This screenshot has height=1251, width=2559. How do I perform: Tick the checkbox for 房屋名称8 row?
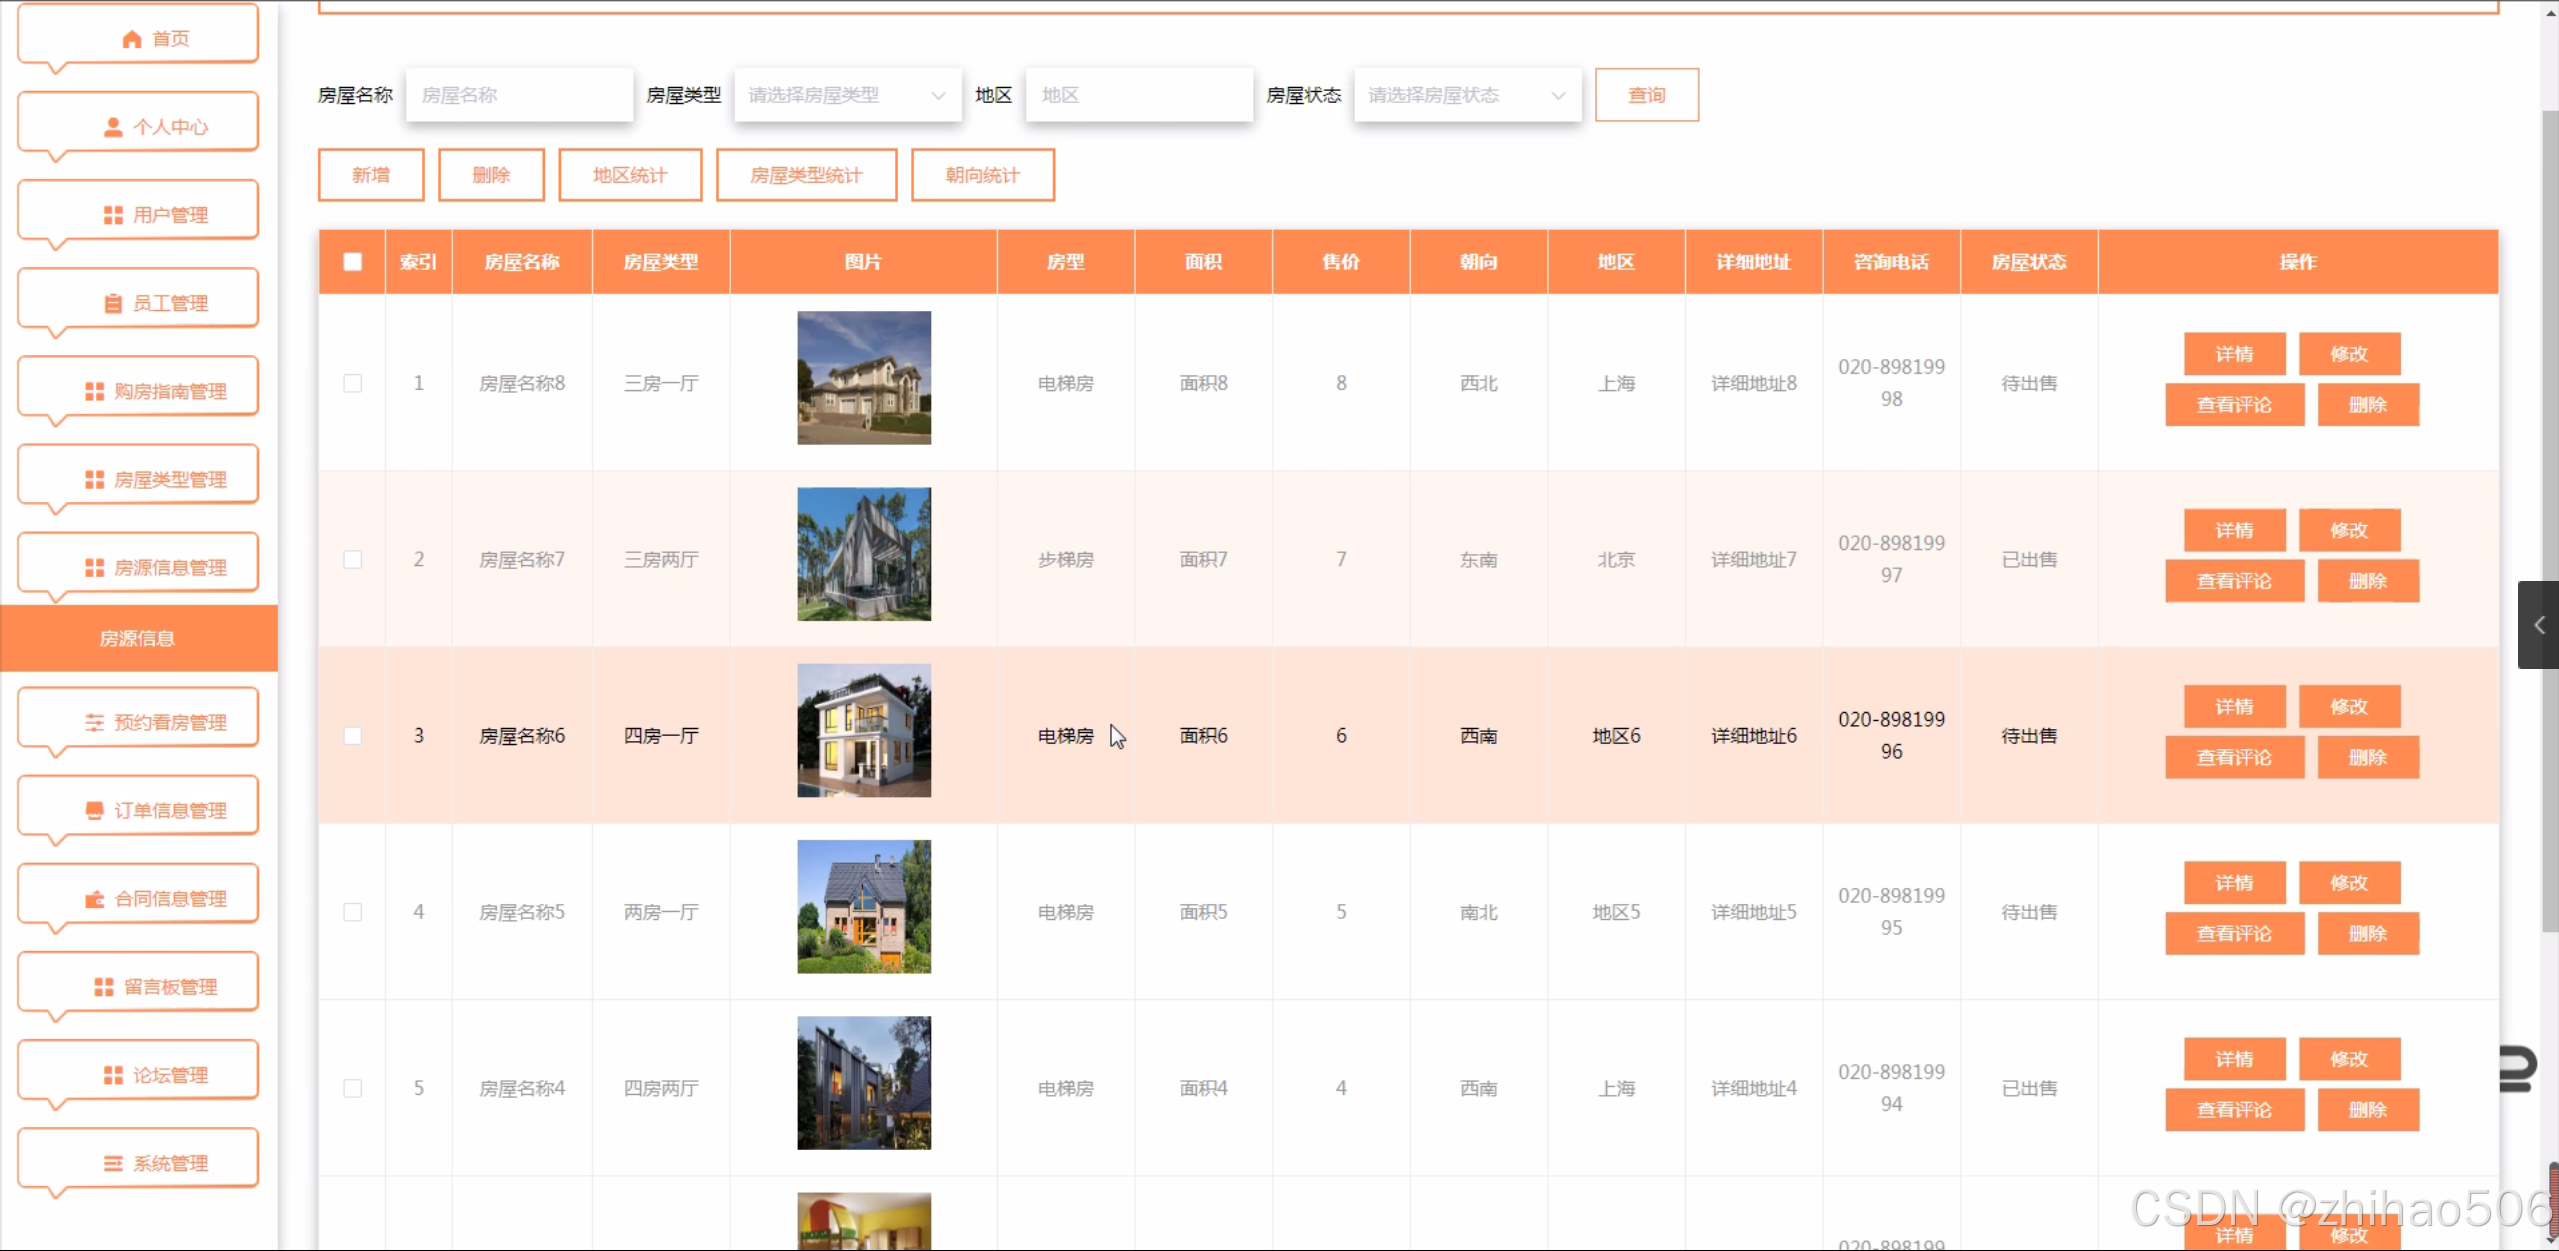tap(352, 383)
